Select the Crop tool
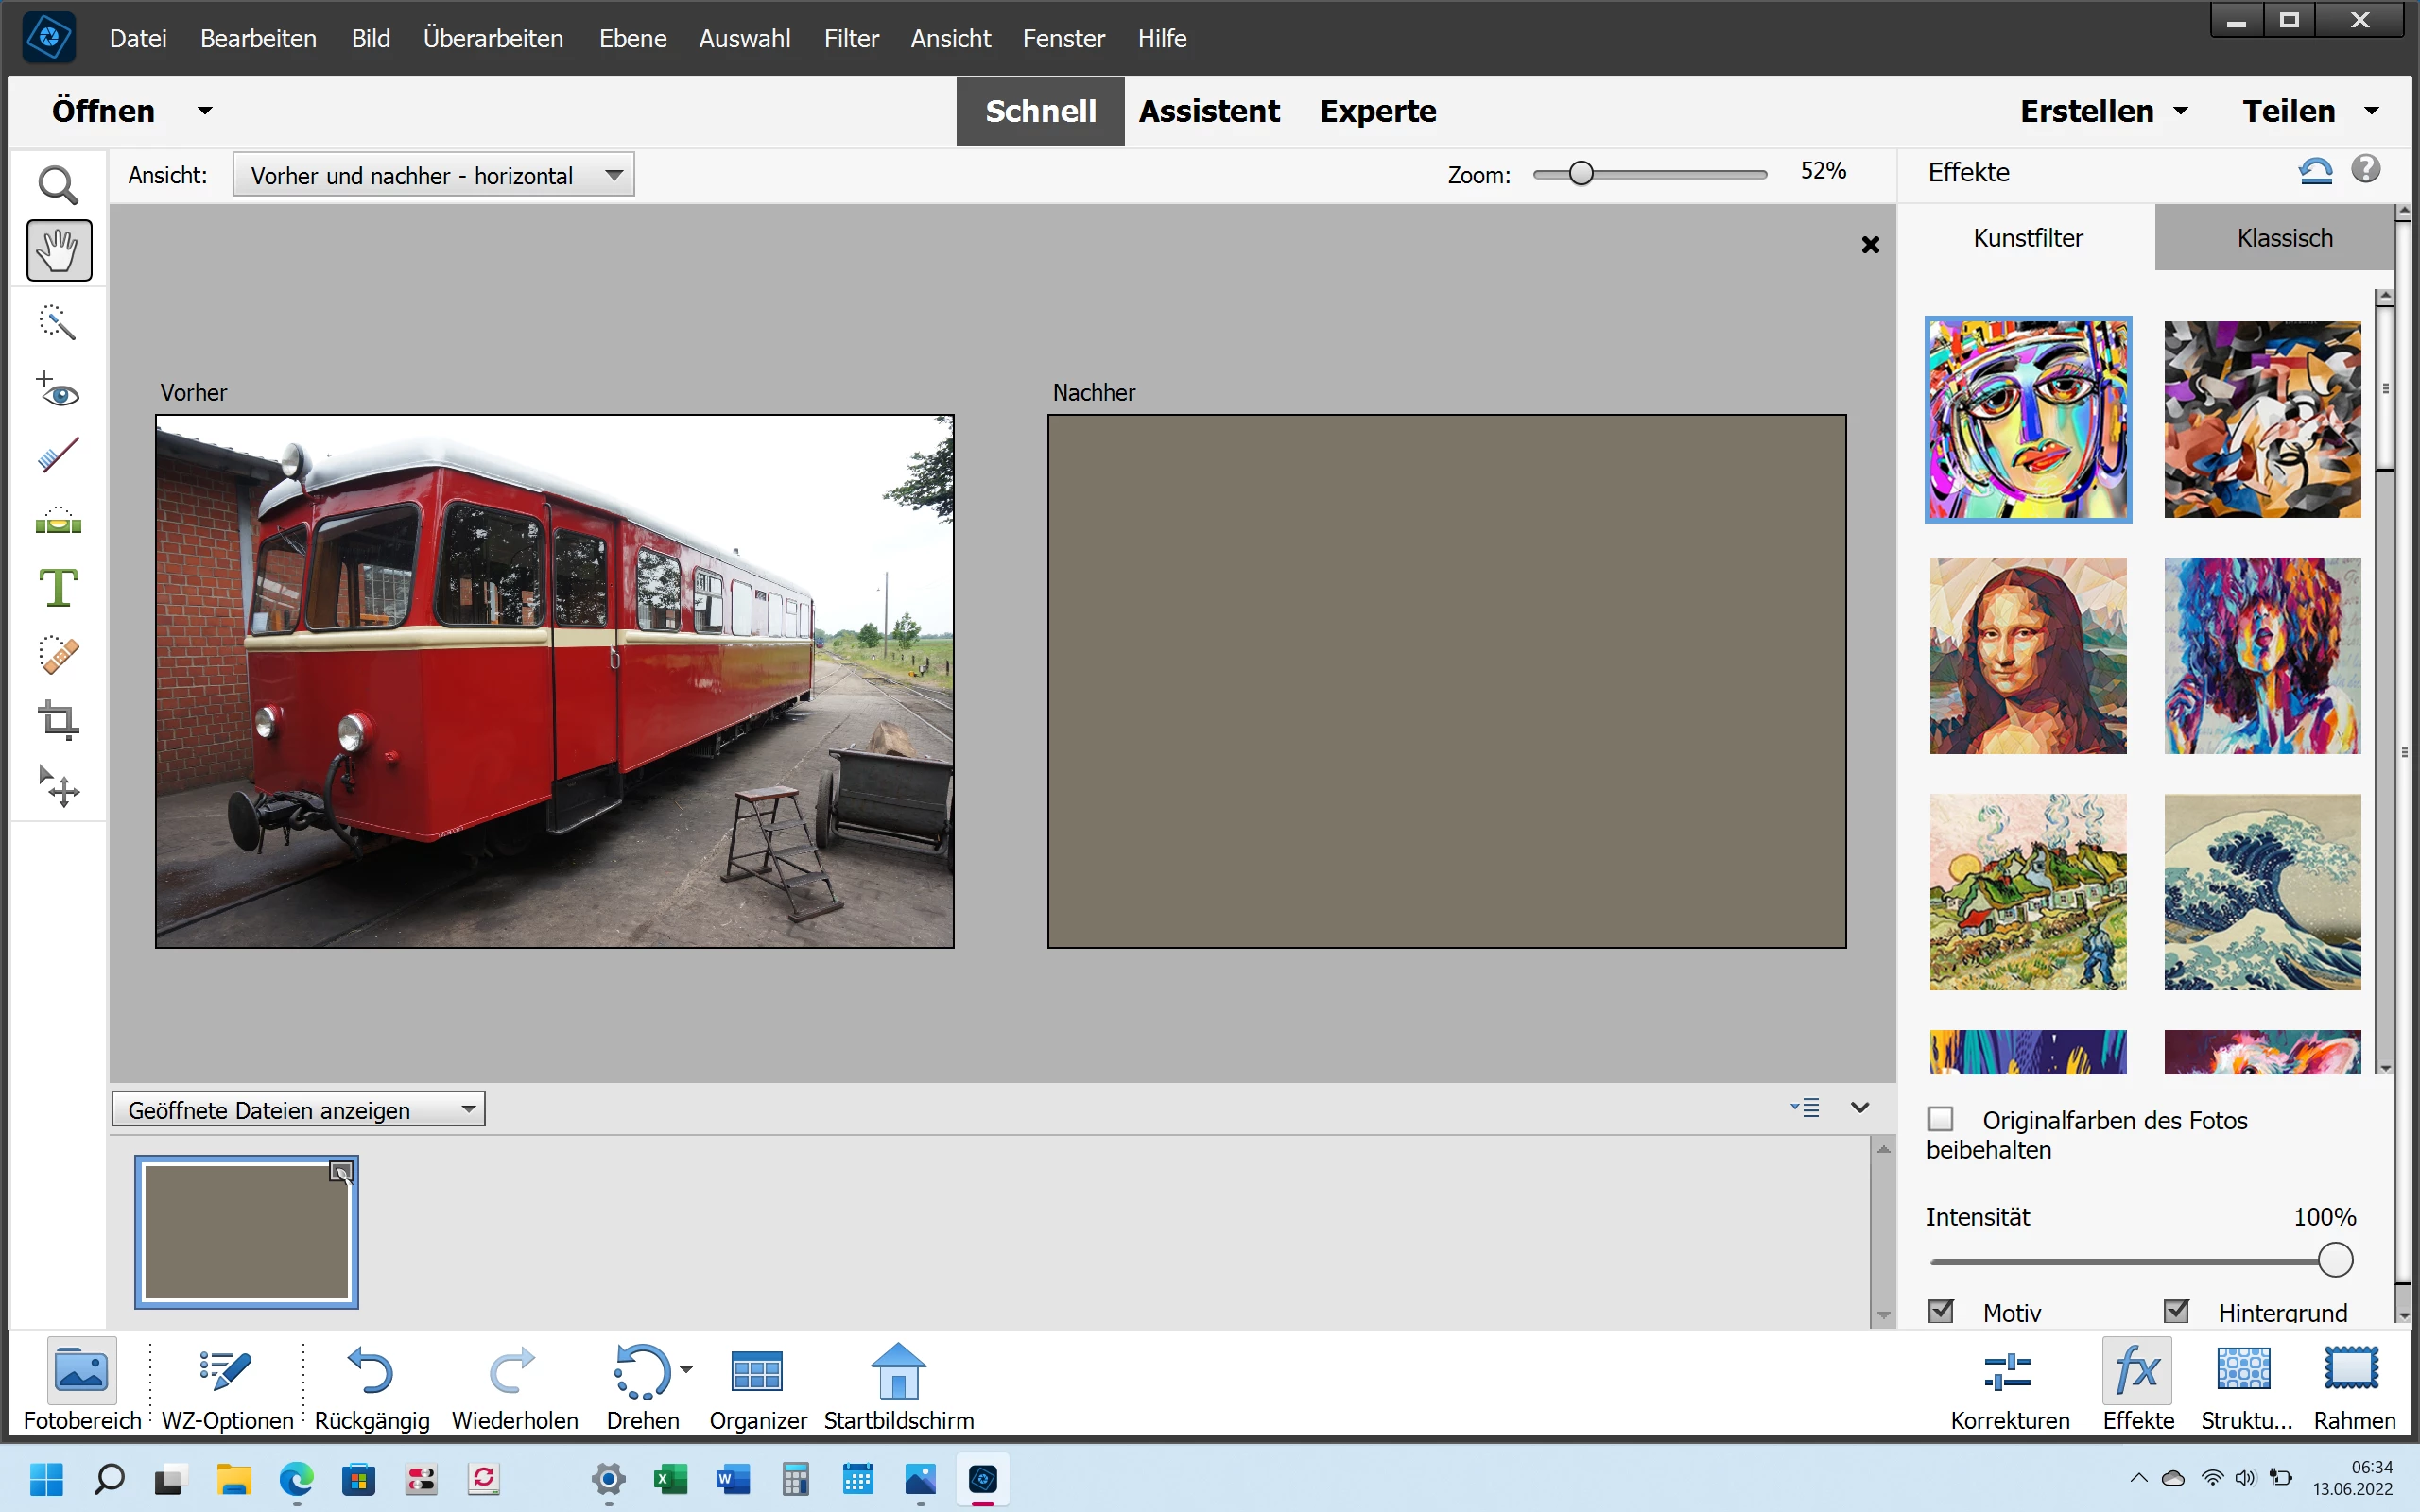This screenshot has height=1512, width=2420. [x=58, y=720]
